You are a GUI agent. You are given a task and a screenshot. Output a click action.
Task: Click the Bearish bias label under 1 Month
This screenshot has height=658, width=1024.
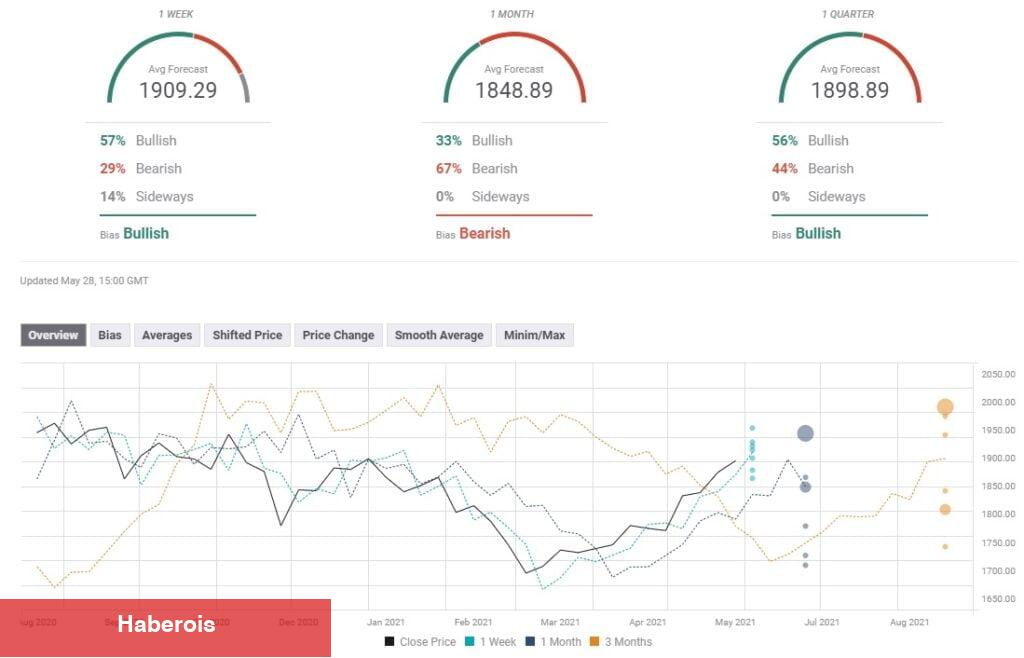pos(484,233)
